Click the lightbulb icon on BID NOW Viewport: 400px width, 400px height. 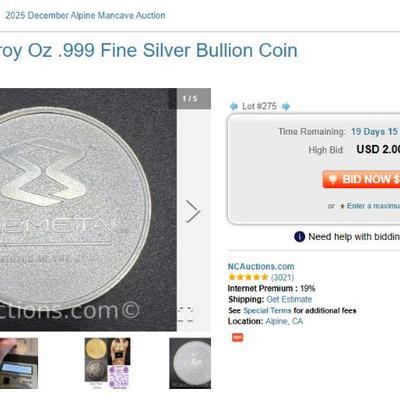[332, 179]
